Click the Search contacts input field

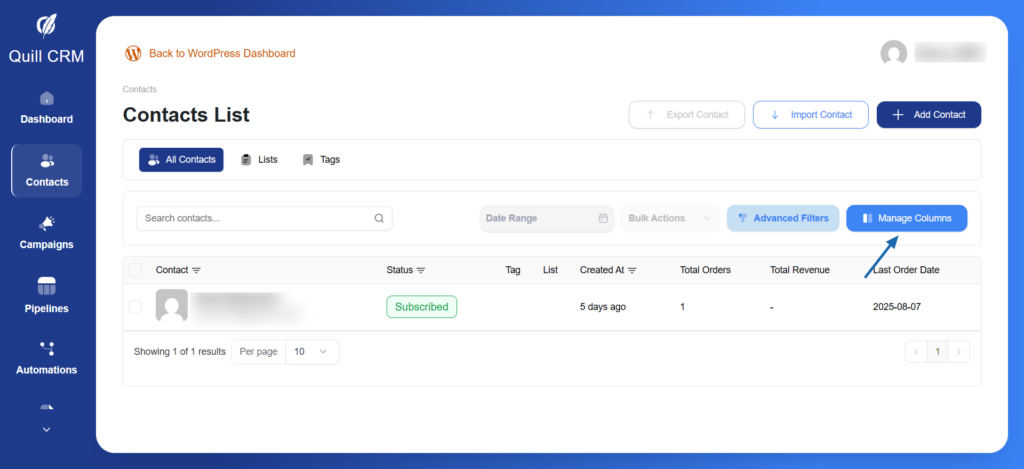[x=255, y=218]
